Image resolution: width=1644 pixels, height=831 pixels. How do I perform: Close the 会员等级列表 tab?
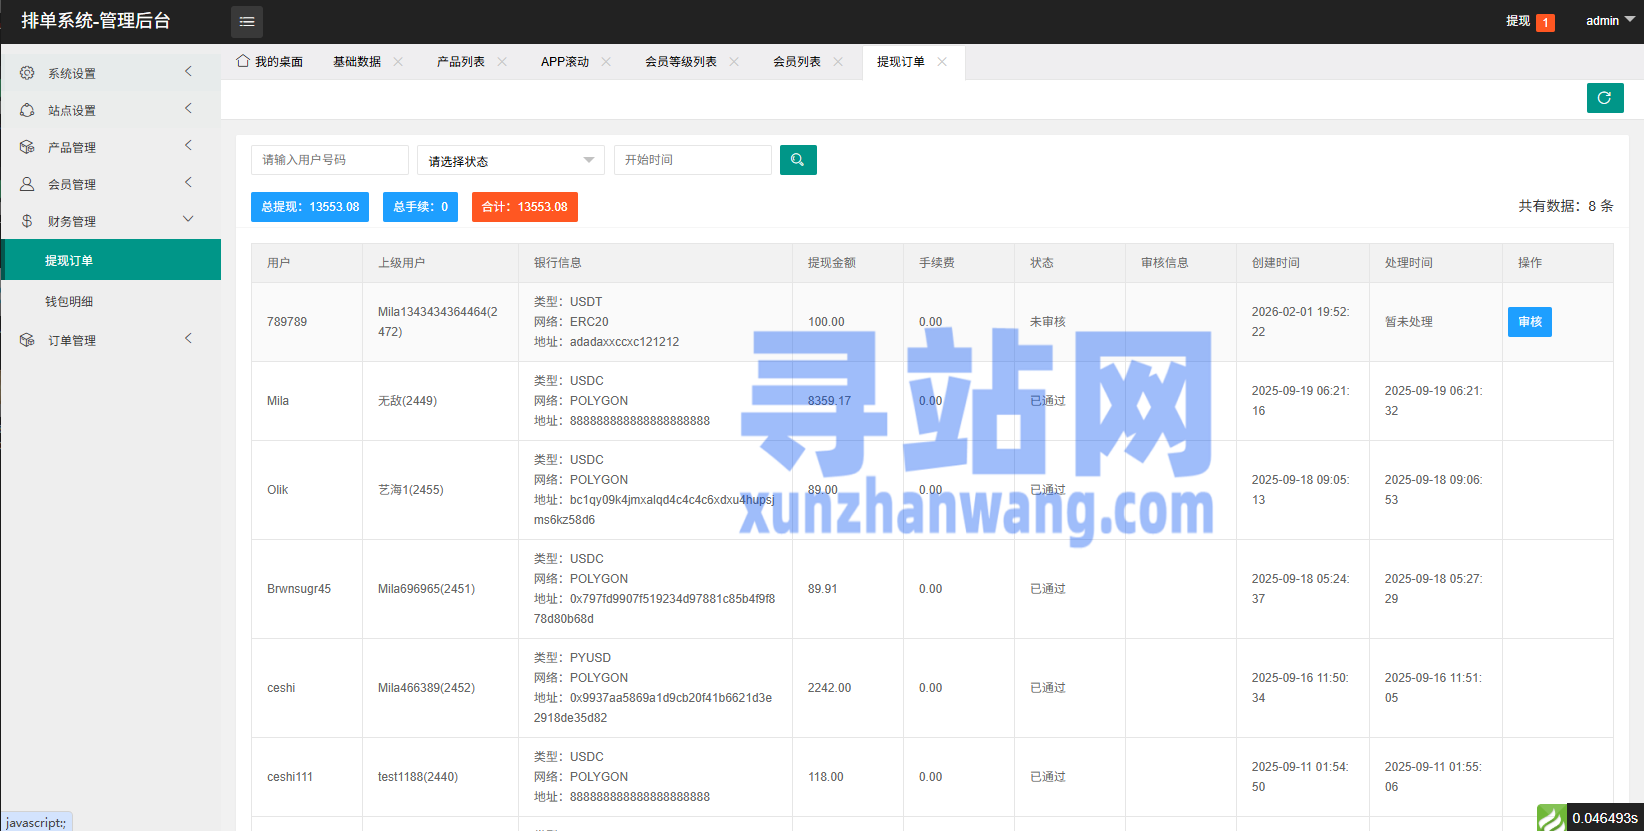pyautogui.click(x=734, y=62)
